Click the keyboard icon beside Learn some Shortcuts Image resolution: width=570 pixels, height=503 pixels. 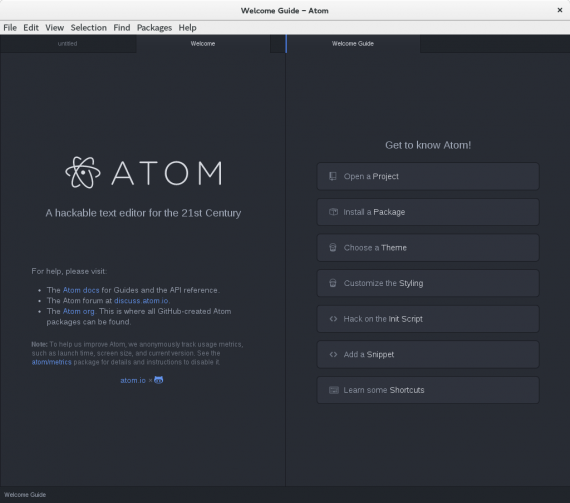point(334,390)
